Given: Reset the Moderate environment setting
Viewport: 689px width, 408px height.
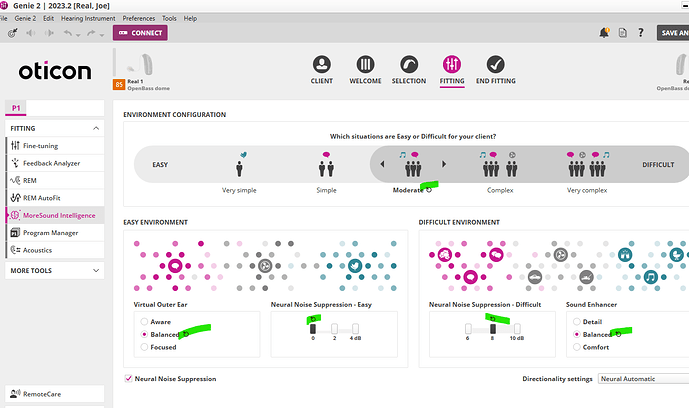Looking at the screenshot, I should (x=429, y=190).
